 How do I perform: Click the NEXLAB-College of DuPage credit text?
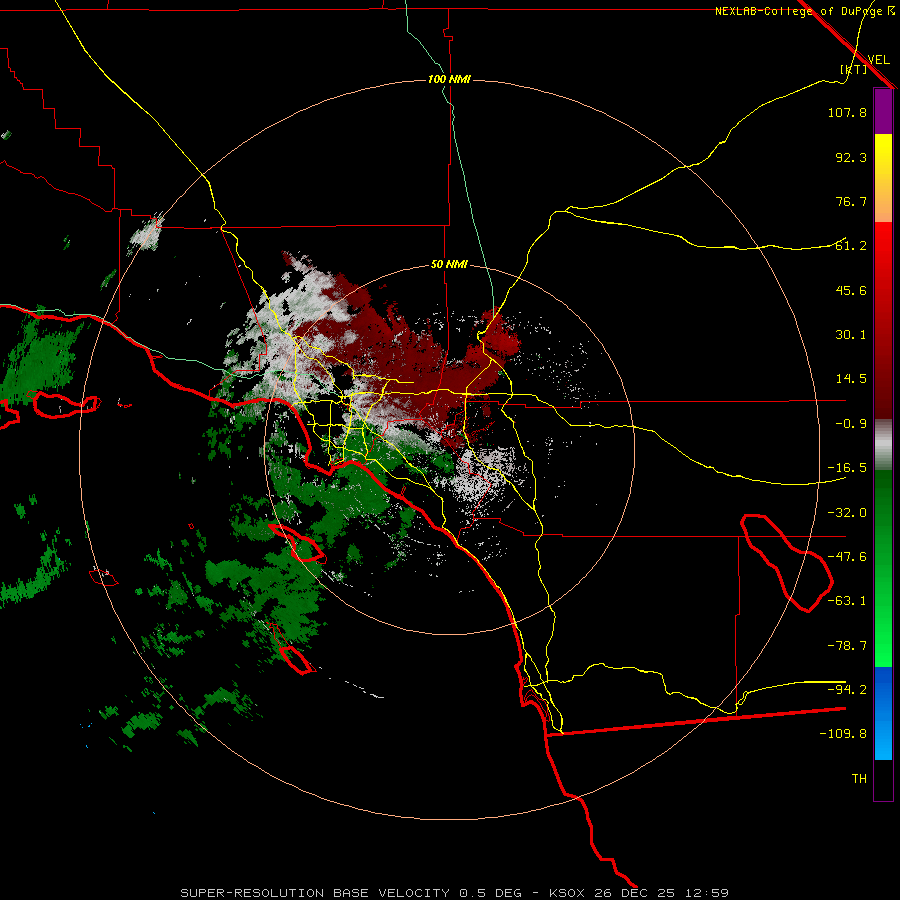[798, 11]
